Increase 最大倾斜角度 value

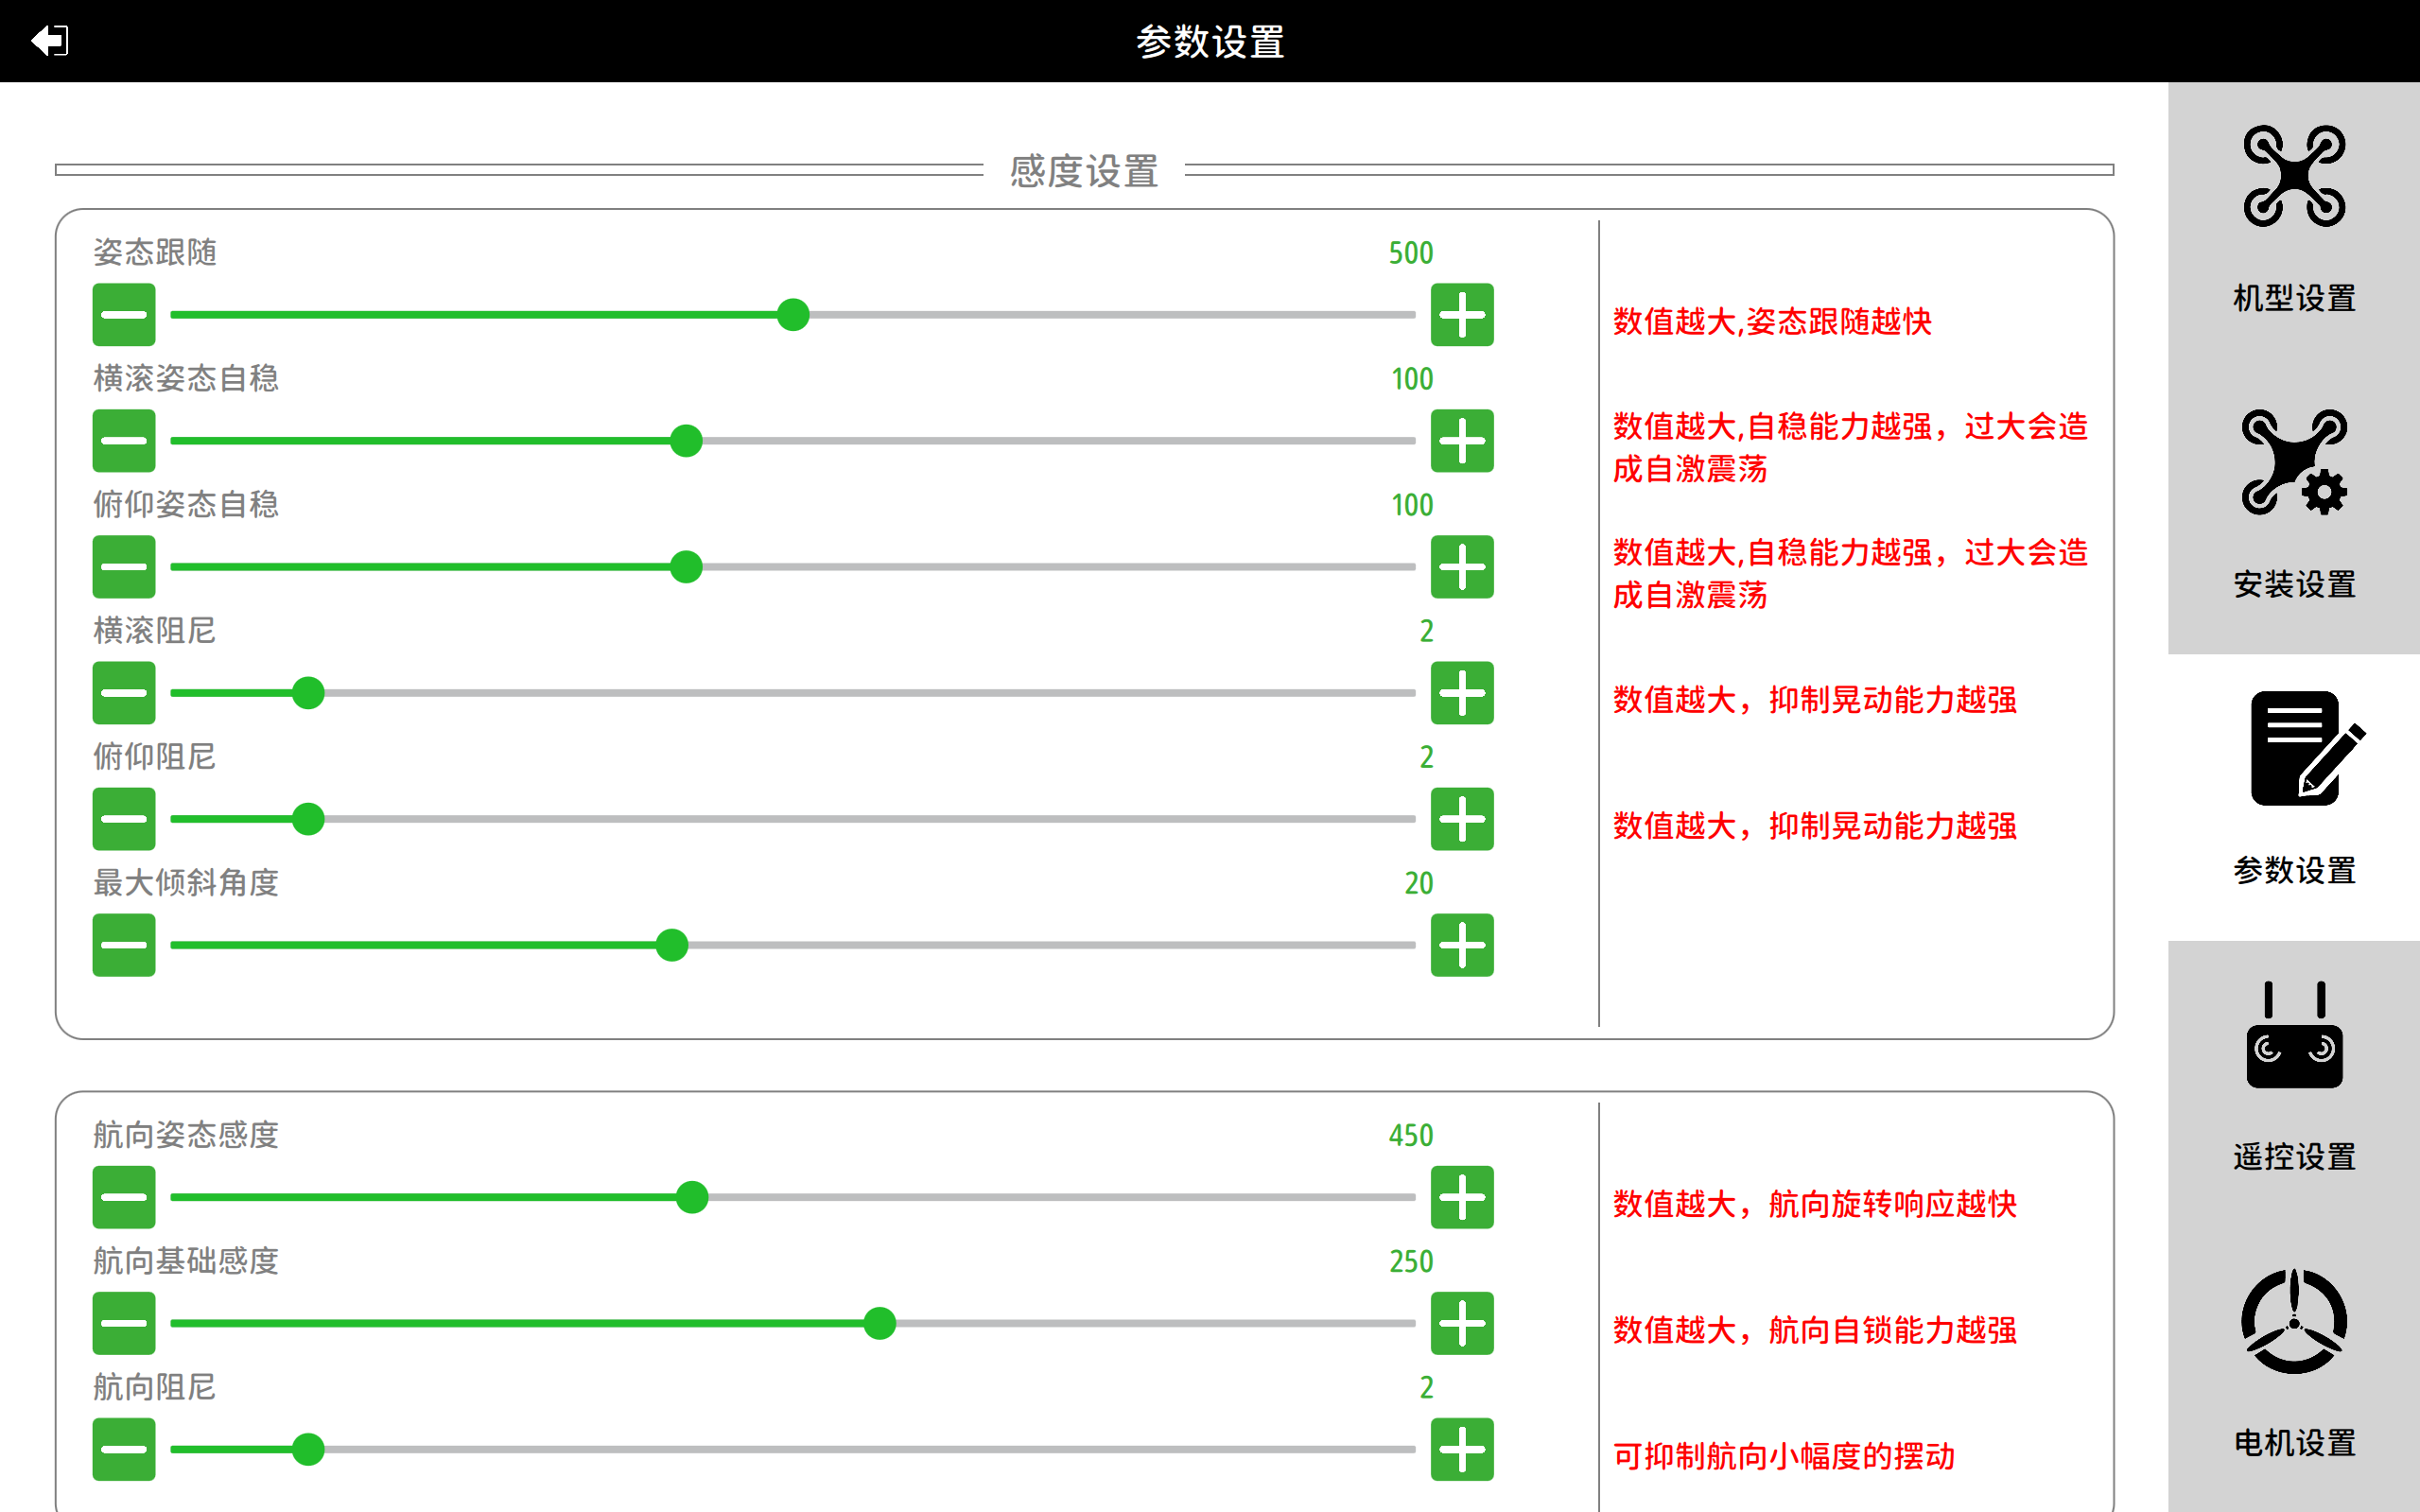[x=1461, y=945]
